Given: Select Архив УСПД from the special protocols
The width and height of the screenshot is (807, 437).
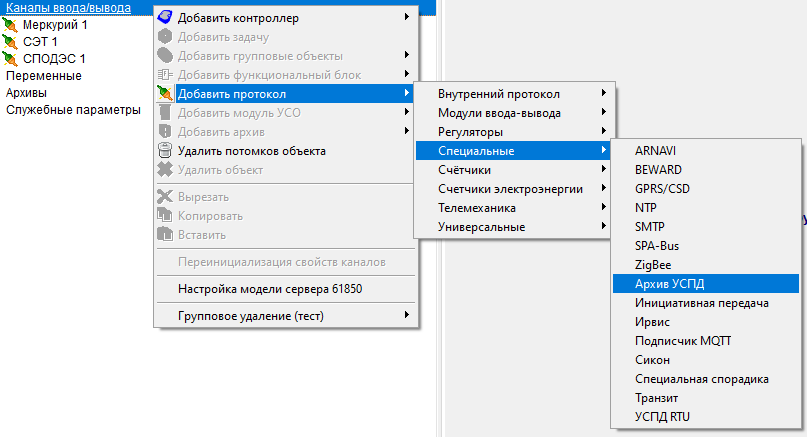Looking at the screenshot, I should point(669,284).
